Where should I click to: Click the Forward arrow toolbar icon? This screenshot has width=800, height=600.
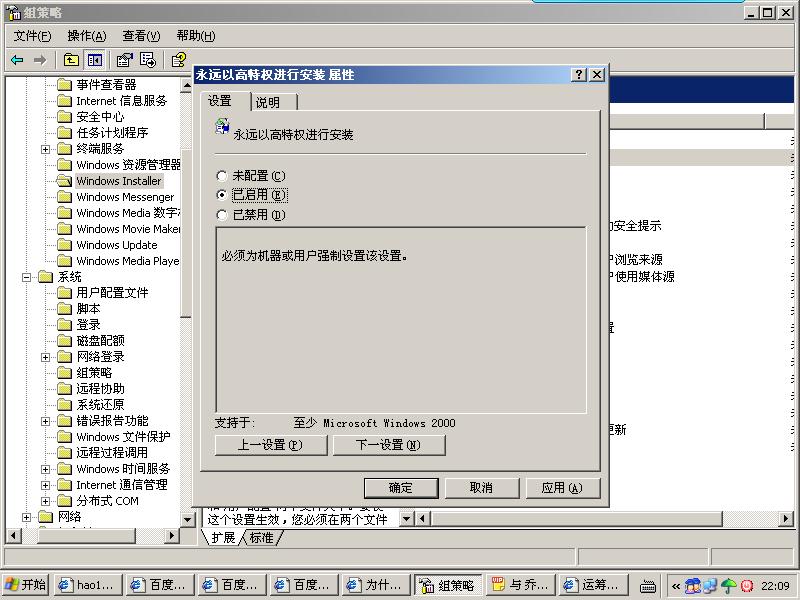click(40, 60)
